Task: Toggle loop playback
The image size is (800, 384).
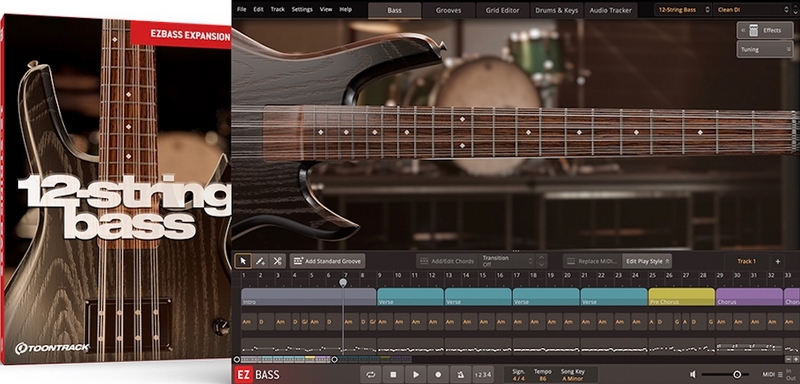Action: 371,375
